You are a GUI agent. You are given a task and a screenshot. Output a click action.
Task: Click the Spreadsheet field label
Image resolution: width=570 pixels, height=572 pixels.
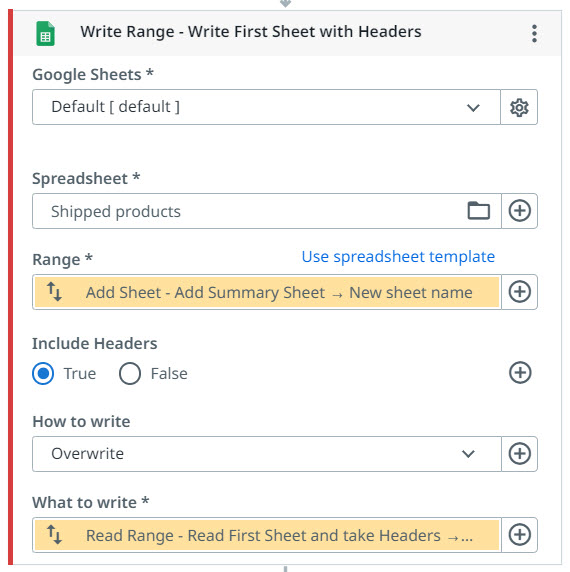(86, 179)
